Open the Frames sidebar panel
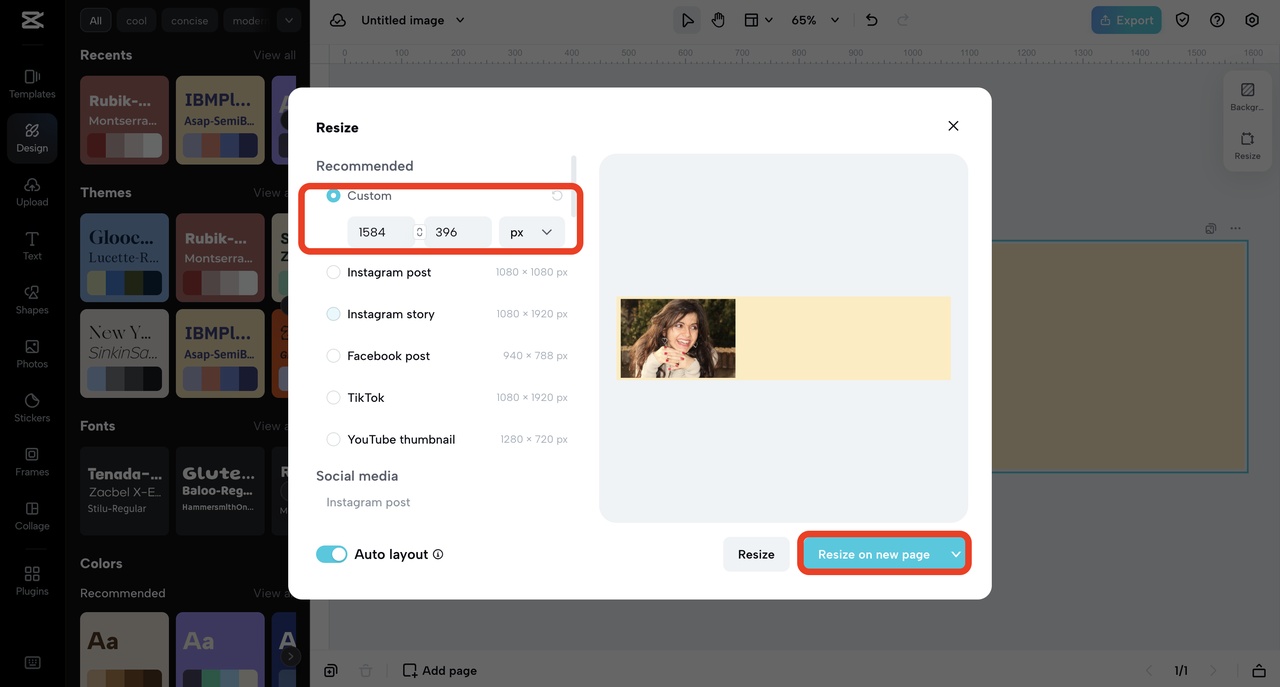 point(32,460)
